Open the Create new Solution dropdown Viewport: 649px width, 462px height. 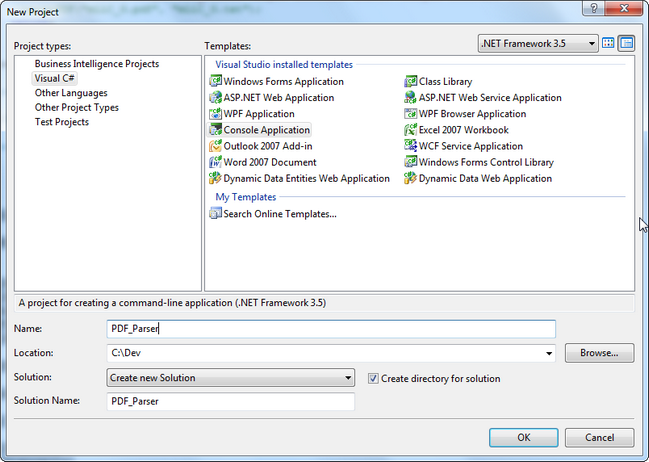coord(231,378)
